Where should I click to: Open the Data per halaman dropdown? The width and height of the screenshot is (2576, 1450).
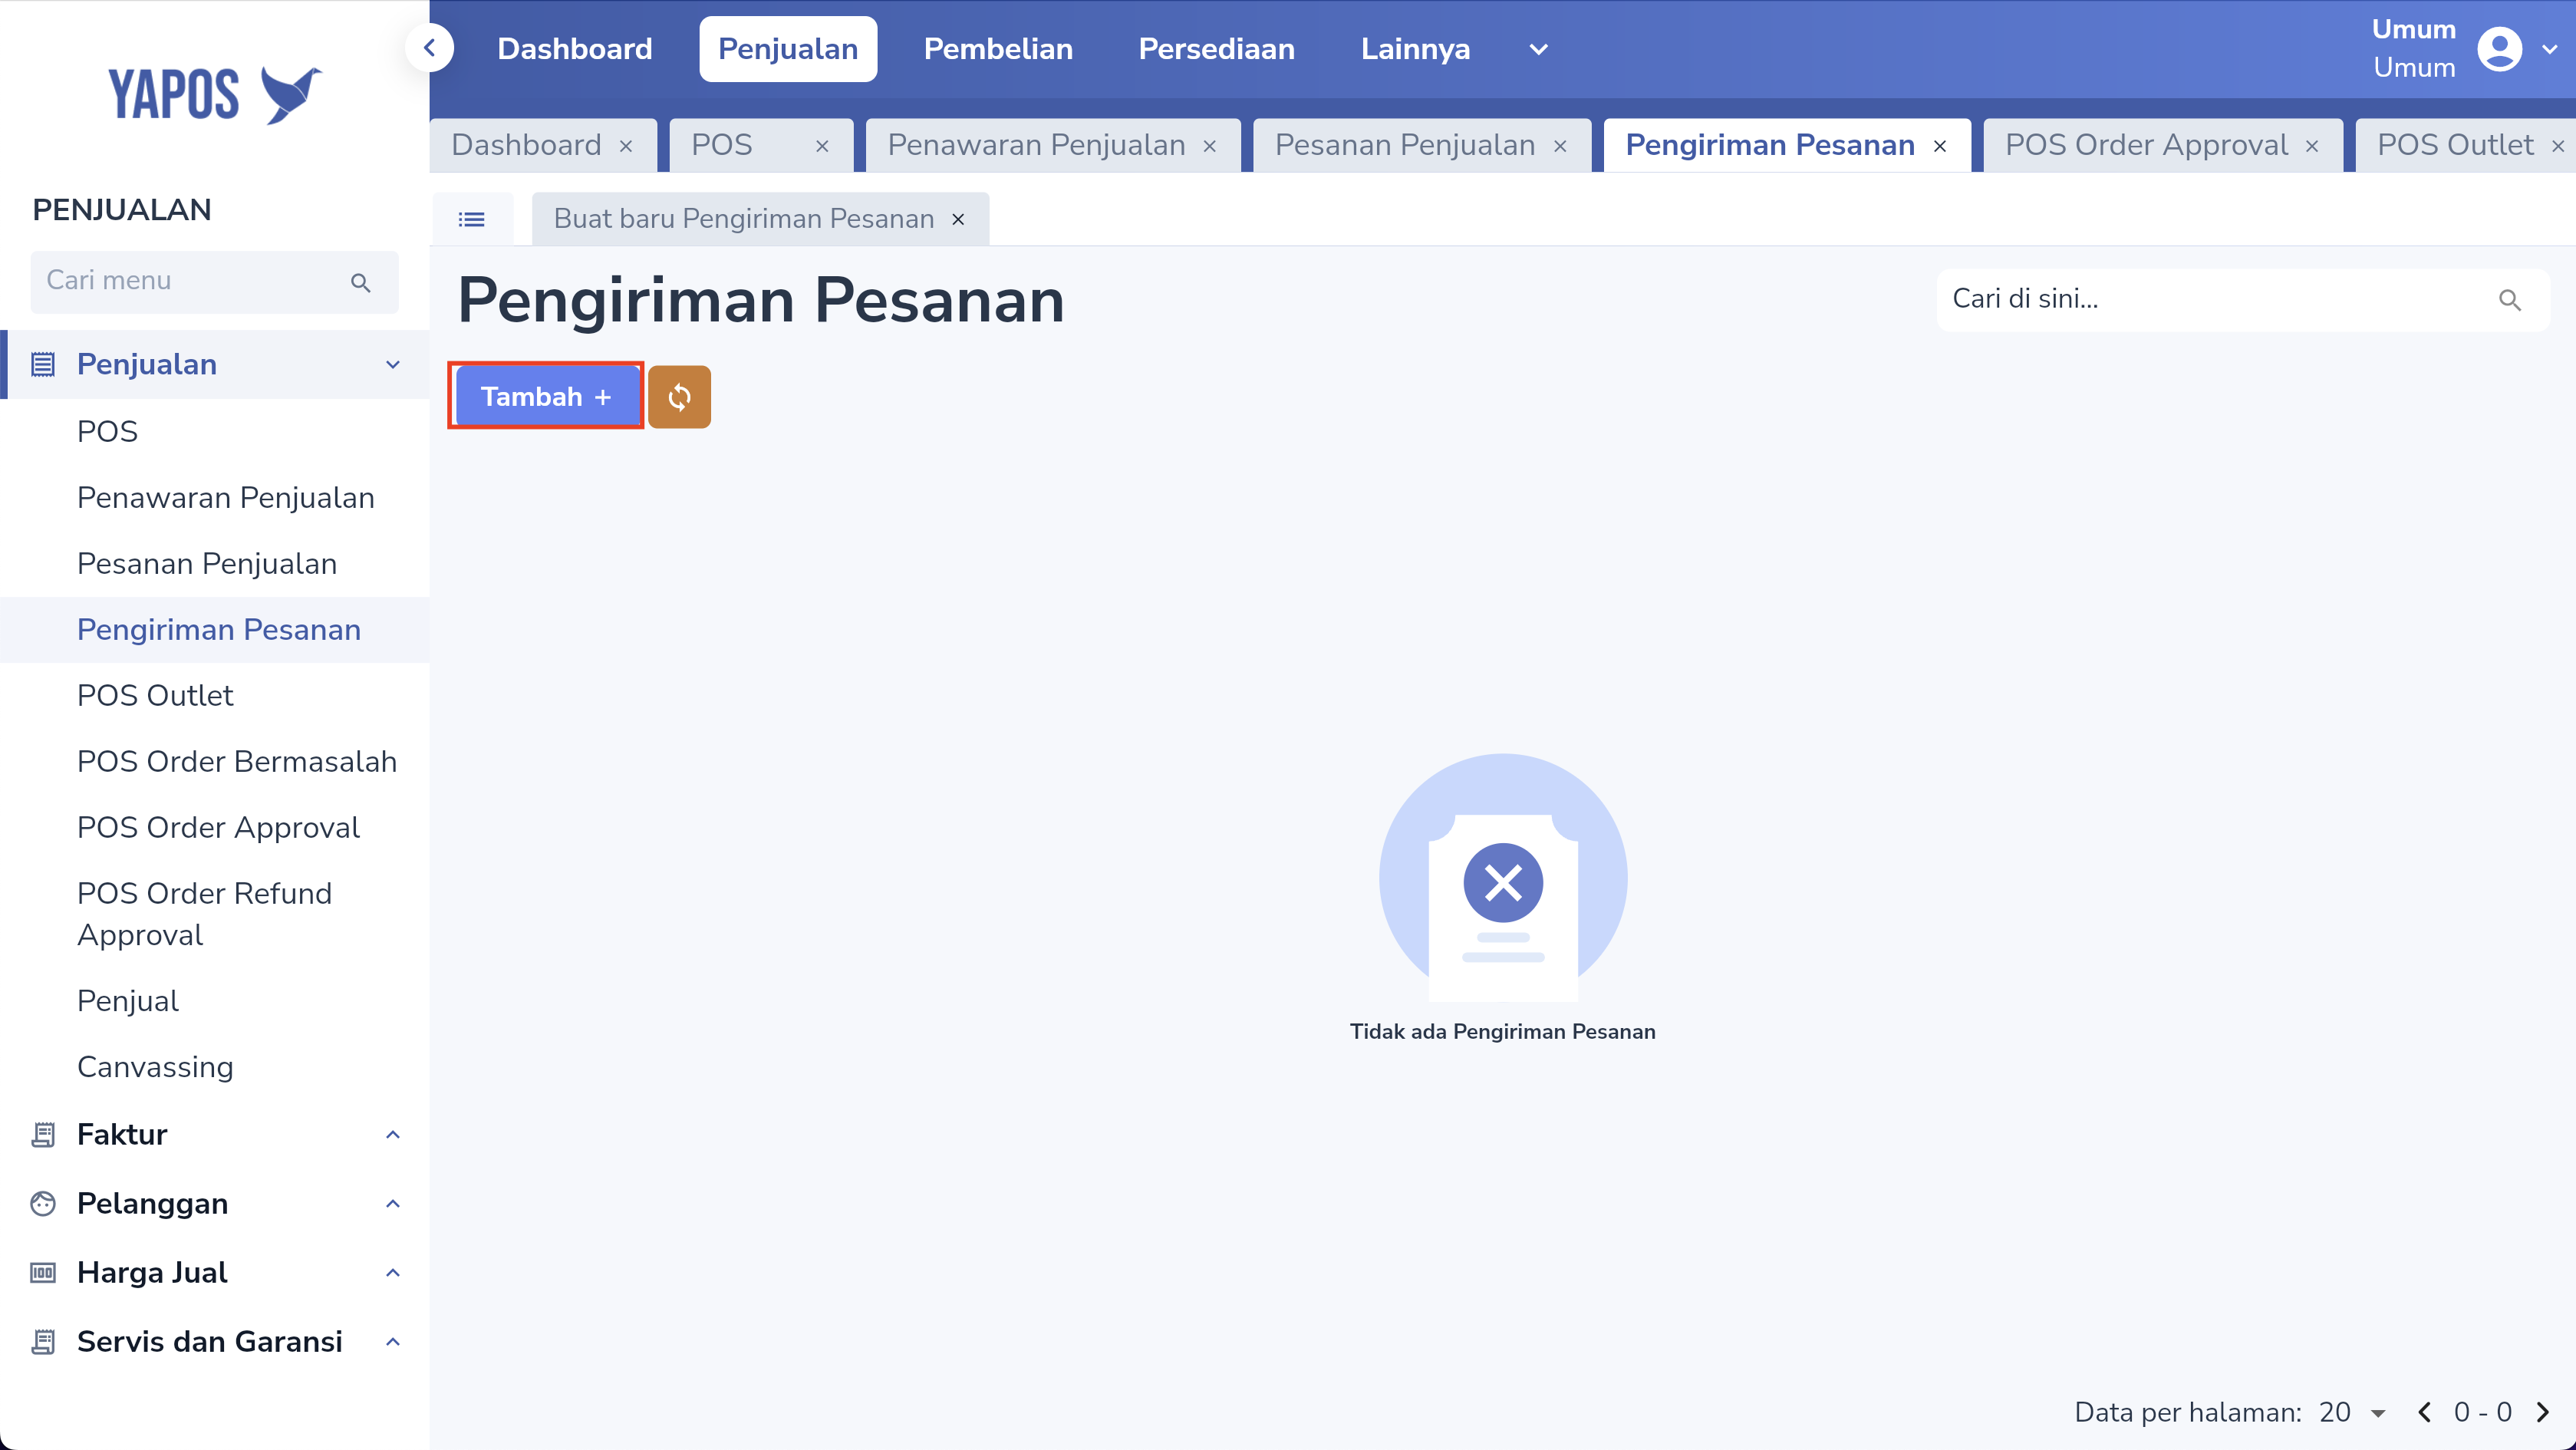pos(2353,1412)
